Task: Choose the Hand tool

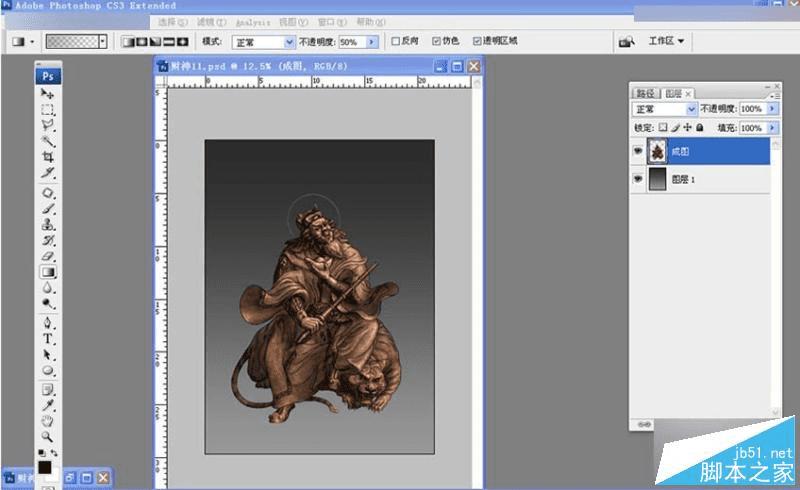Action: pos(48,421)
